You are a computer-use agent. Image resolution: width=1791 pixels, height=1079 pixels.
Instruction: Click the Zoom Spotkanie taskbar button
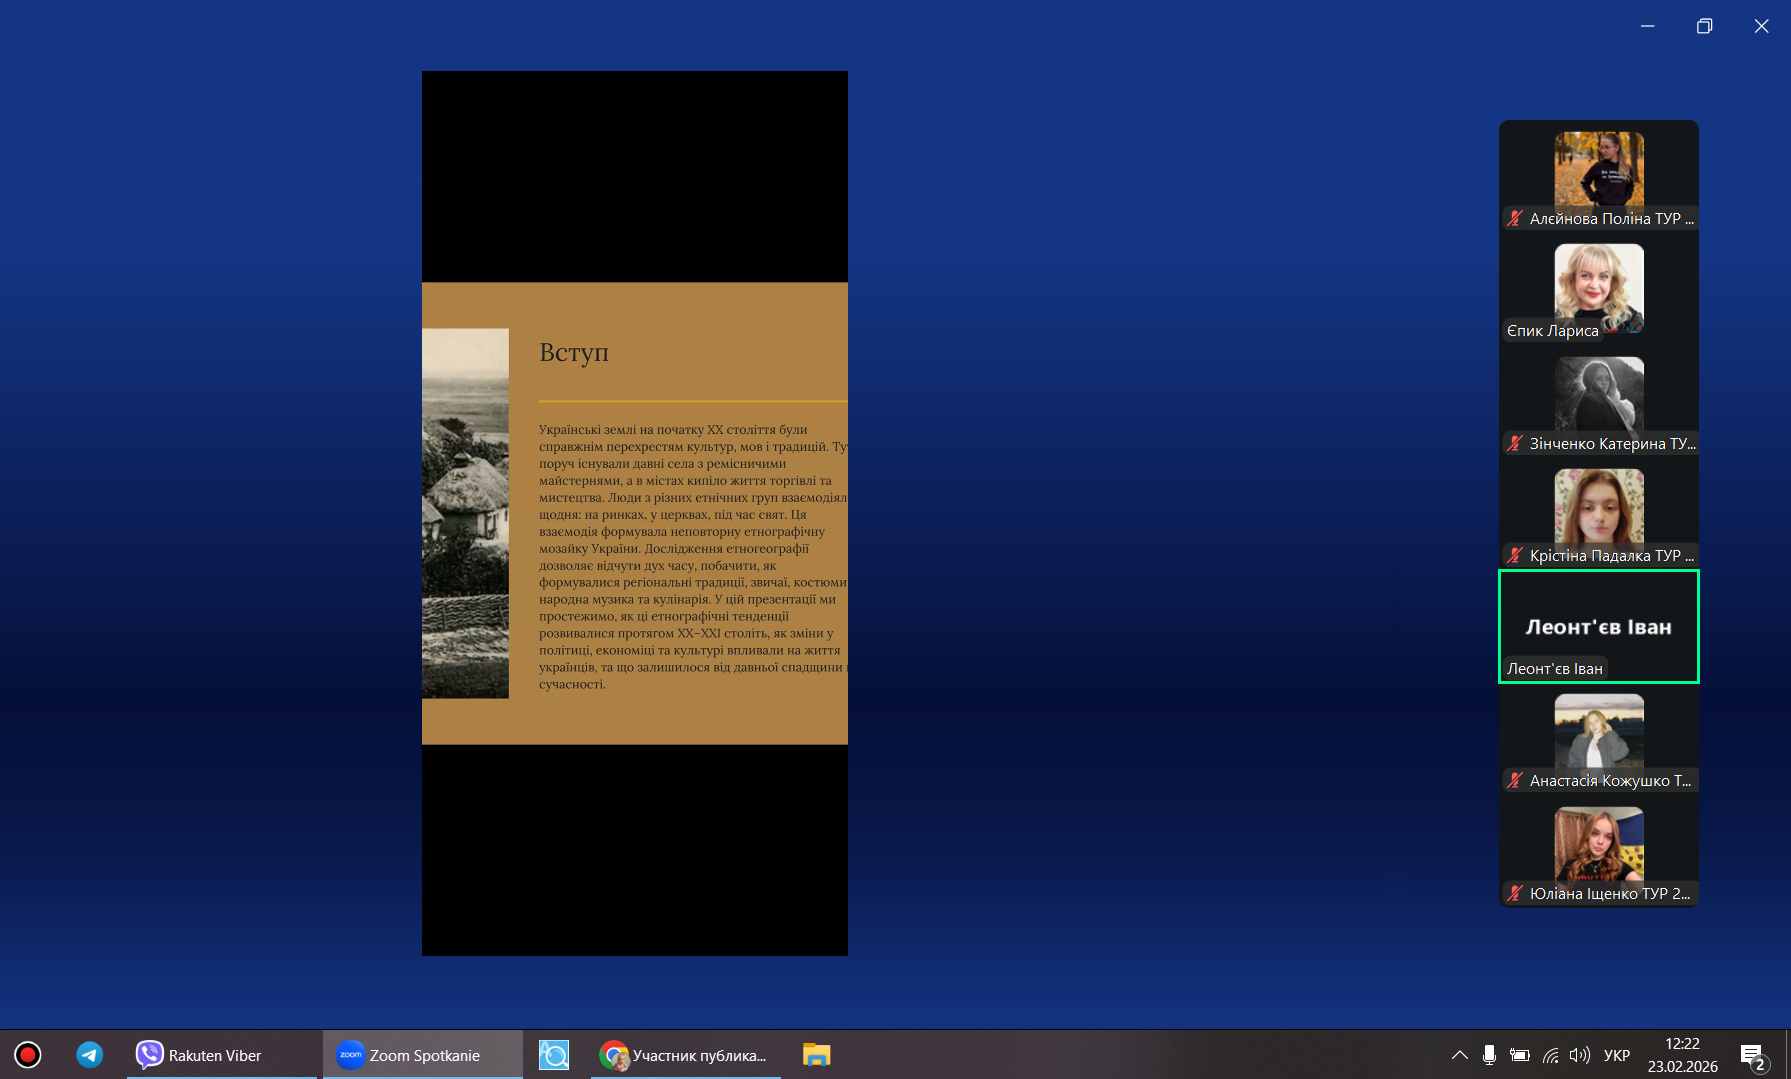pos(422,1055)
